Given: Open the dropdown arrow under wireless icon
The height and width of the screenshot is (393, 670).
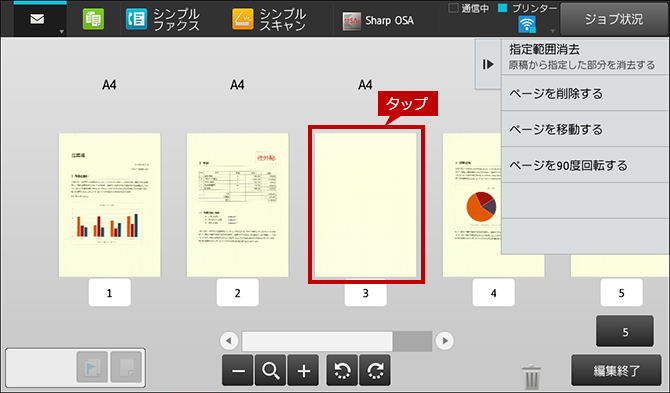Looking at the screenshot, I should click(x=552, y=31).
